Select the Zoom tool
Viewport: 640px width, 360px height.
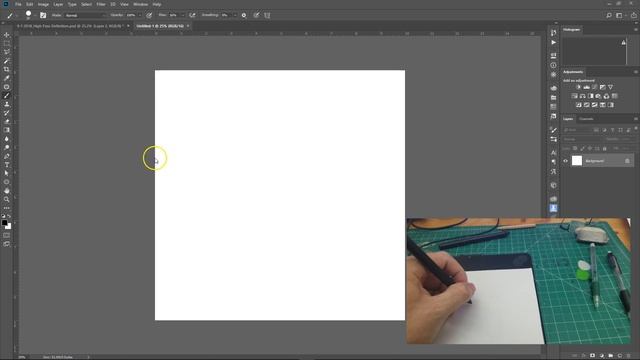click(7, 199)
